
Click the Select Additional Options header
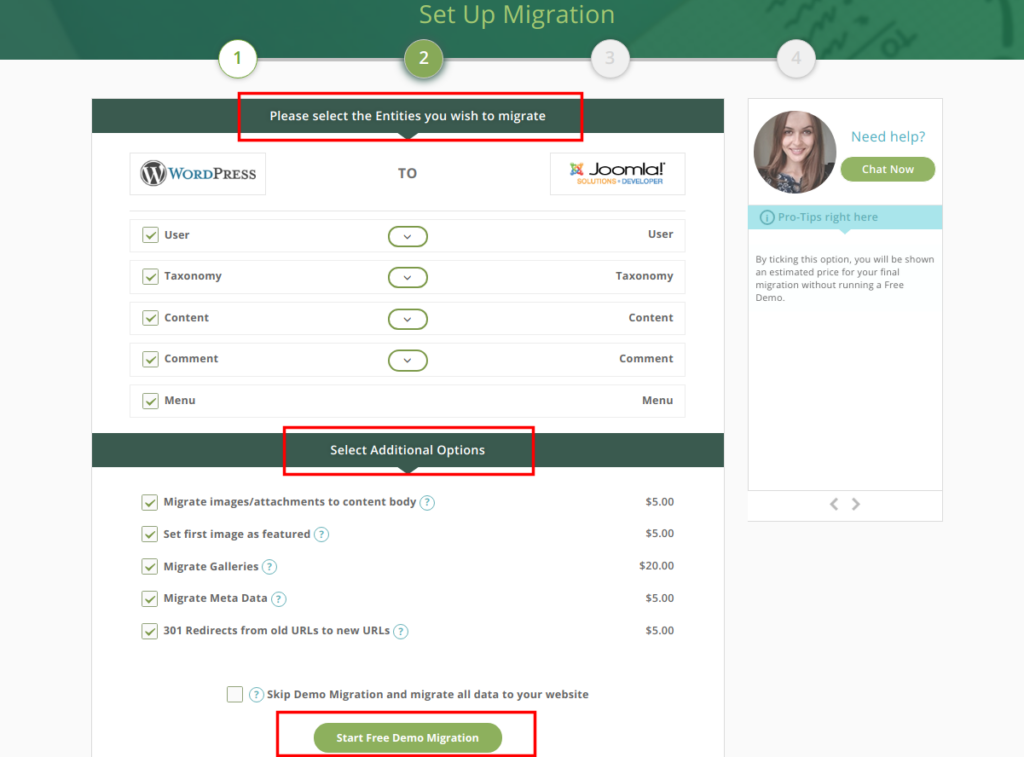pyautogui.click(x=408, y=450)
